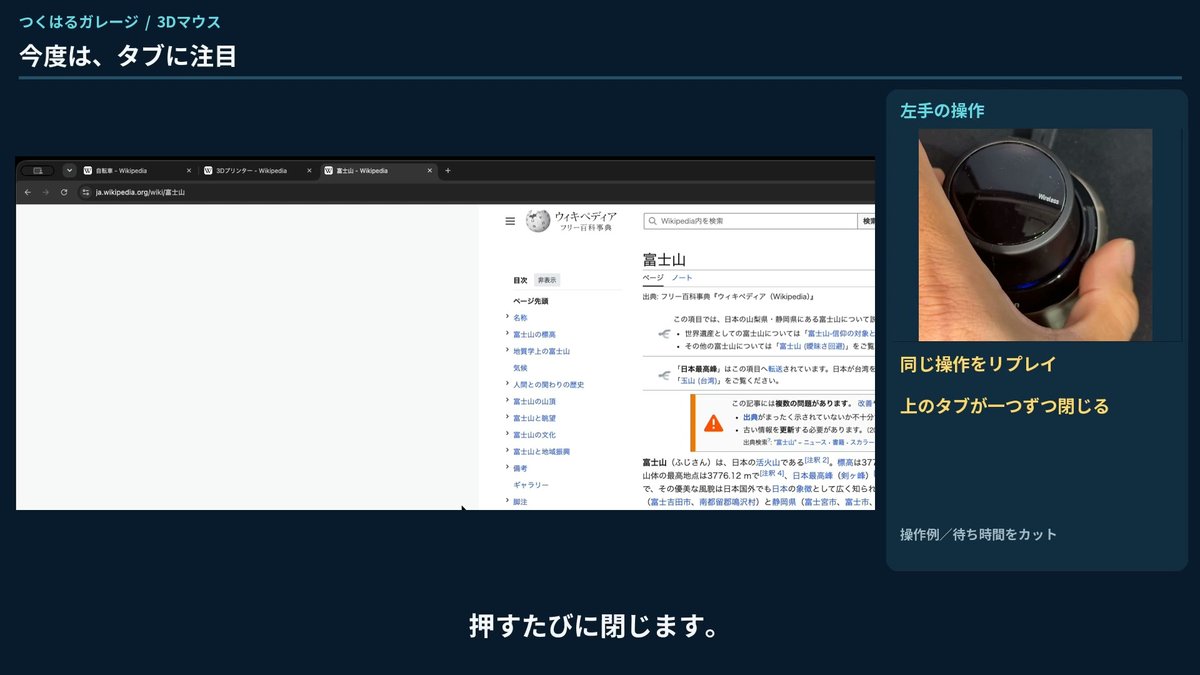1200x675 pixels.
Task: Click the 左手の操作 panel heading
Action: coord(942,110)
